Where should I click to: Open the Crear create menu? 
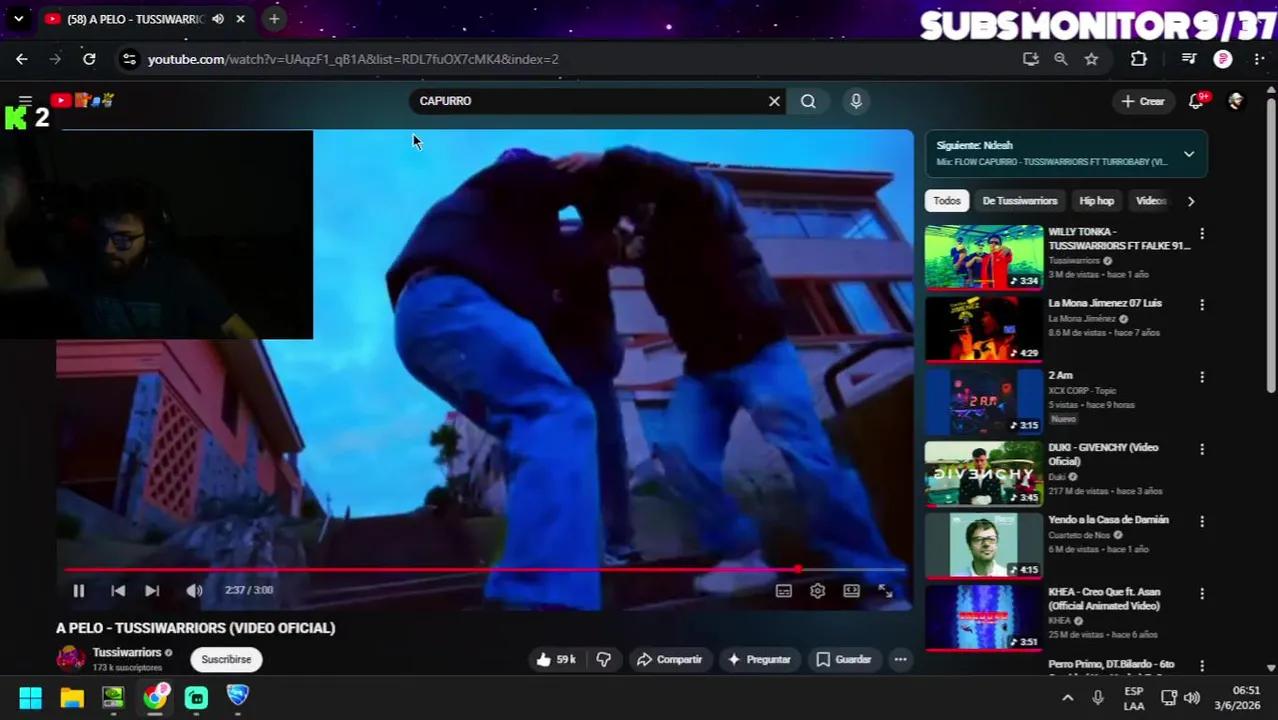point(1142,101)
